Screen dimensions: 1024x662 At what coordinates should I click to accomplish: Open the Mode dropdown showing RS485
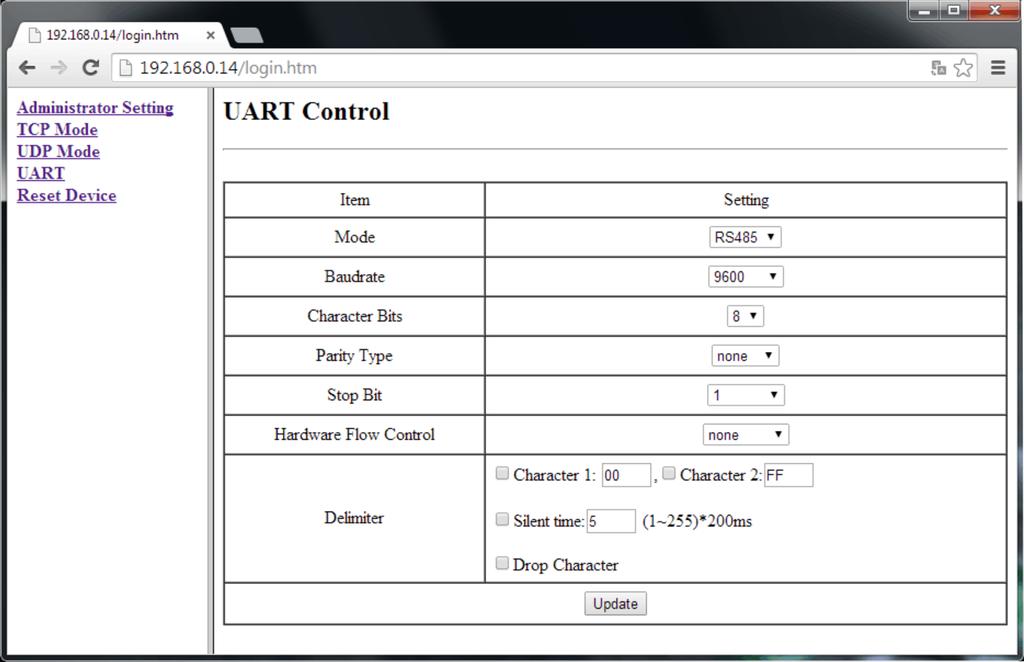tap(745, 237)
